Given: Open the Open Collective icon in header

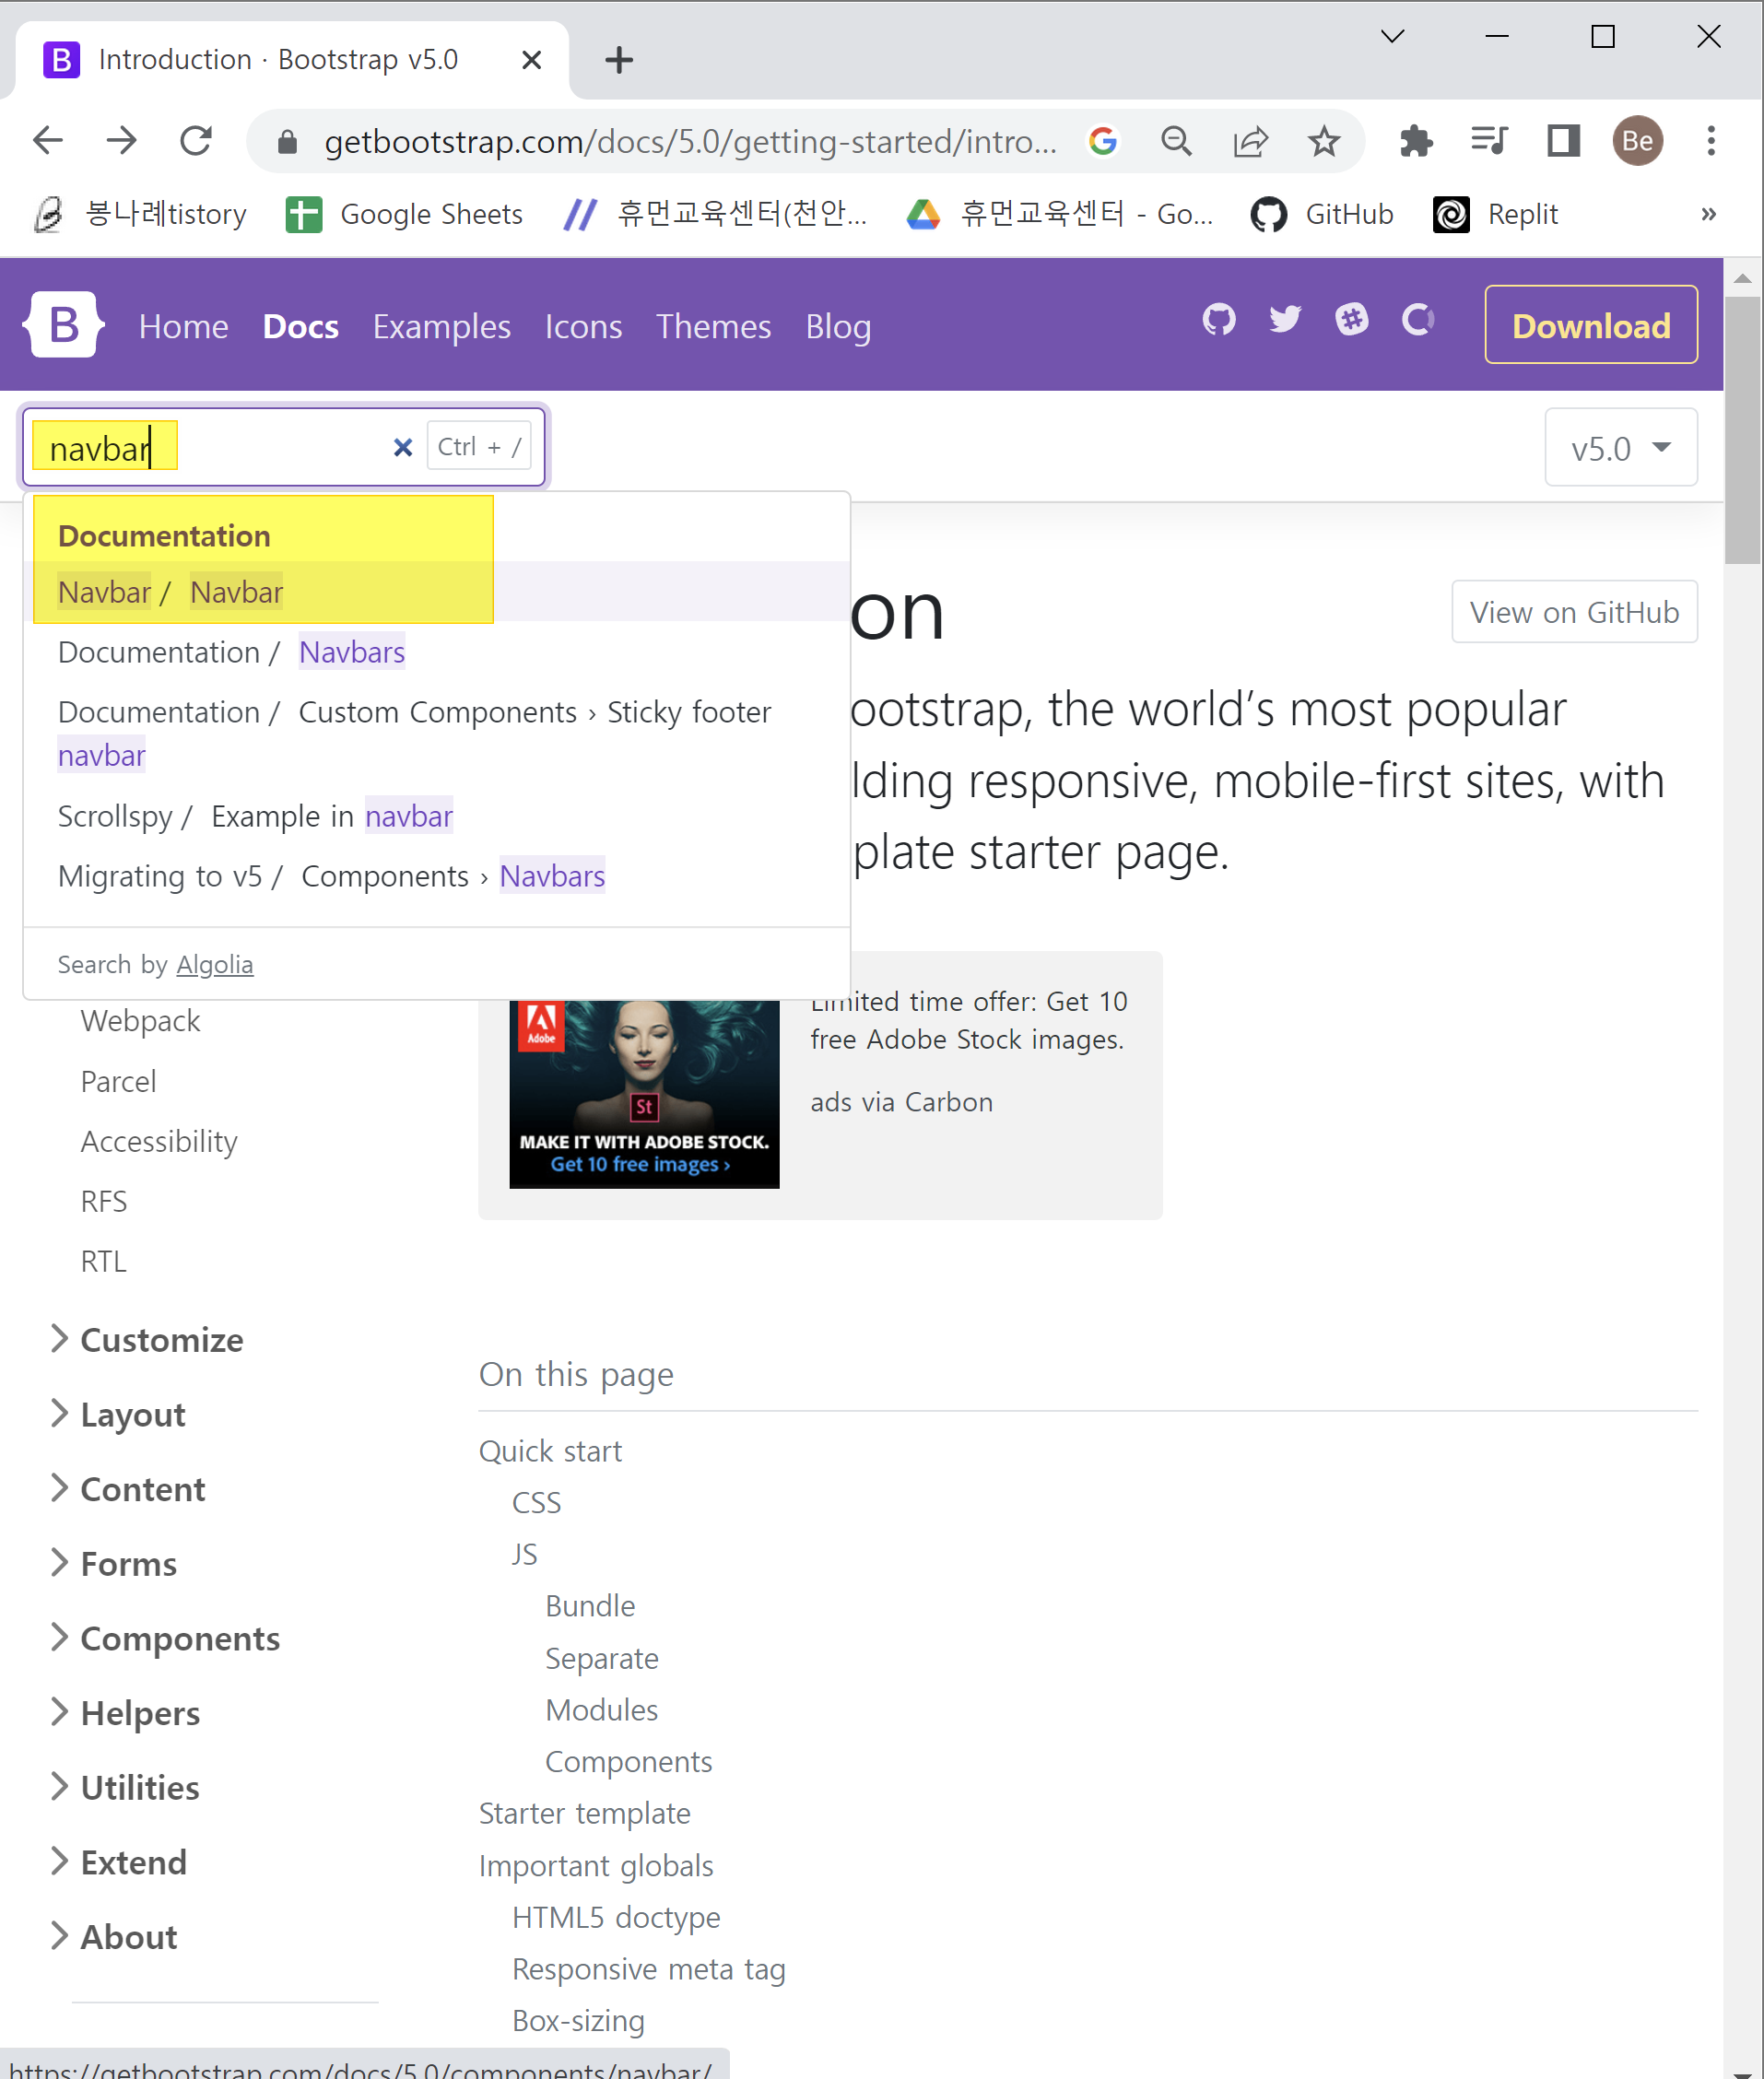Looking at the screenshot, I should (1418, 320).
